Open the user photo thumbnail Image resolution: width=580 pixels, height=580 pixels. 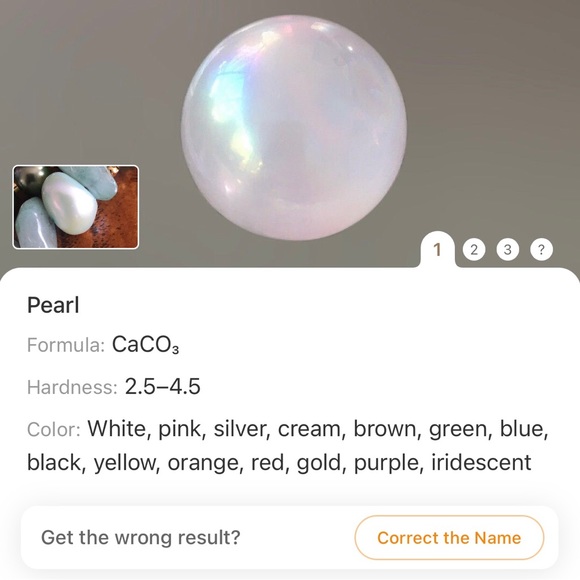point(76,207)
